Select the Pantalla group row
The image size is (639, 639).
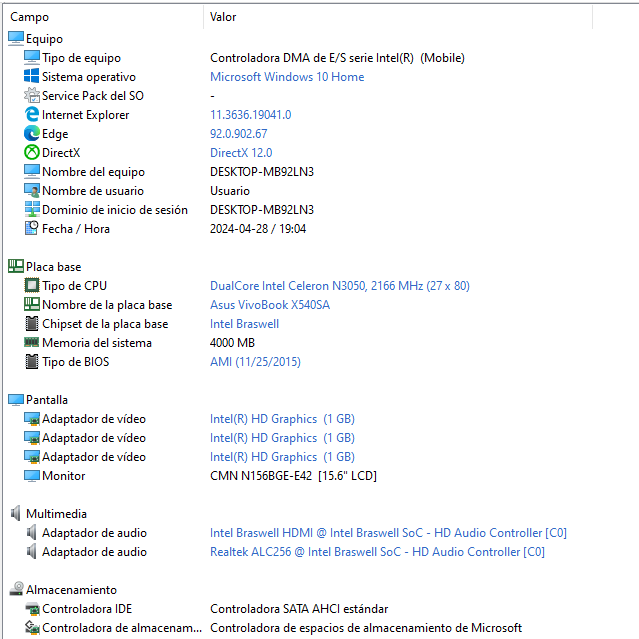tap(46, 400)
